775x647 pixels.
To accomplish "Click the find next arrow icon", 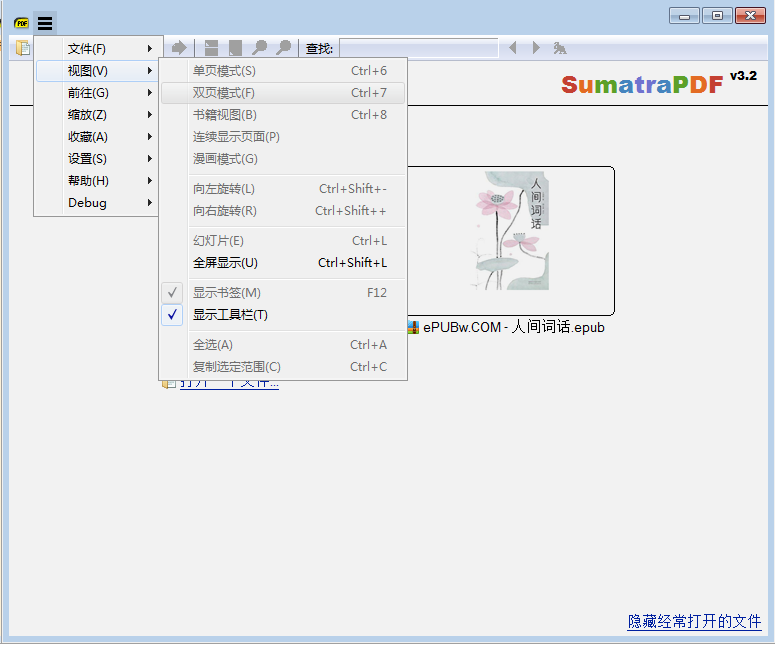I will tap(536, 48).
